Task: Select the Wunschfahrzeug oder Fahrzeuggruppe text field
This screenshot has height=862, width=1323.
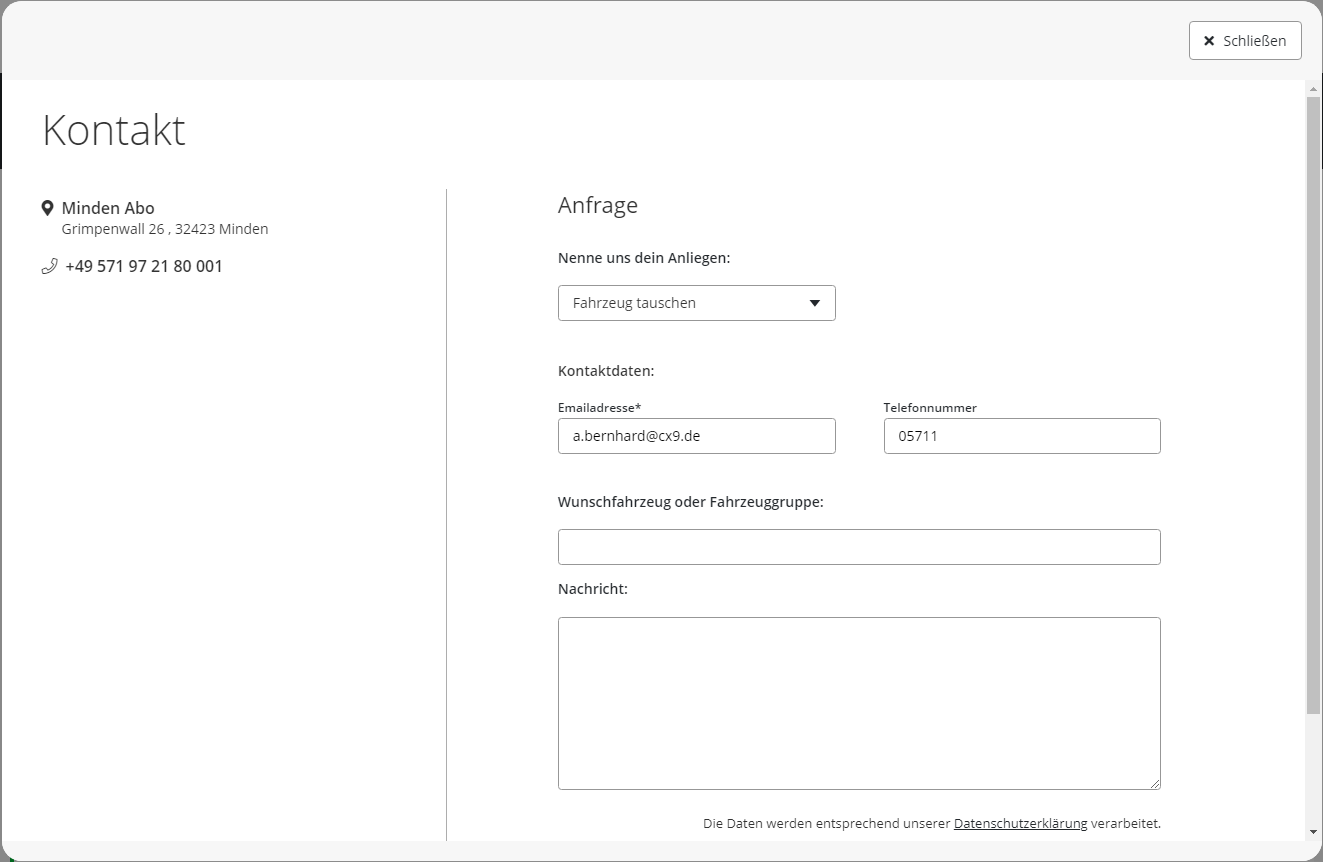Action: click(x=858, y=547)
